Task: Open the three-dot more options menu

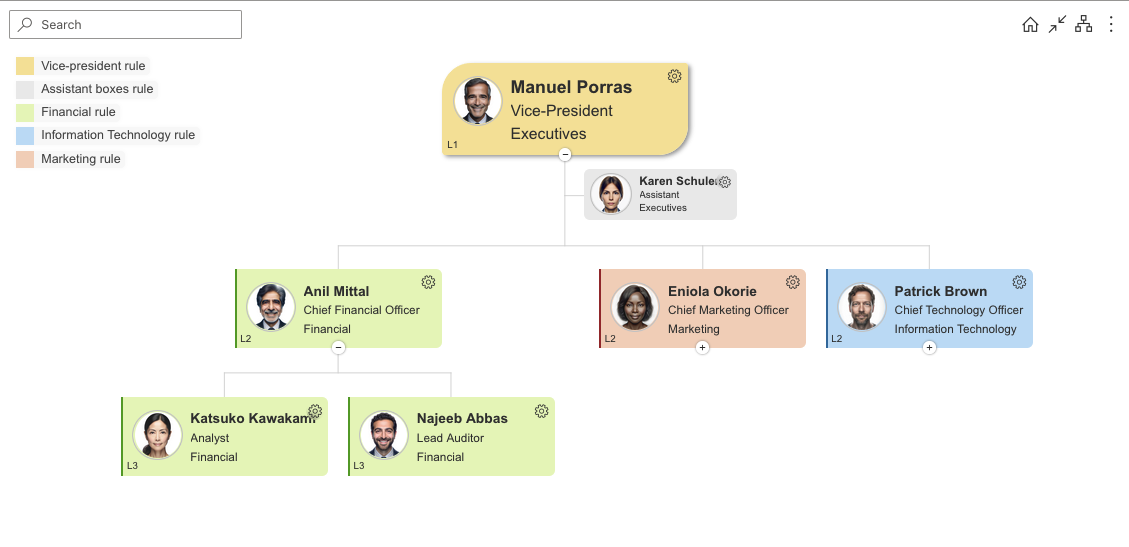Action: point(1110,25)
